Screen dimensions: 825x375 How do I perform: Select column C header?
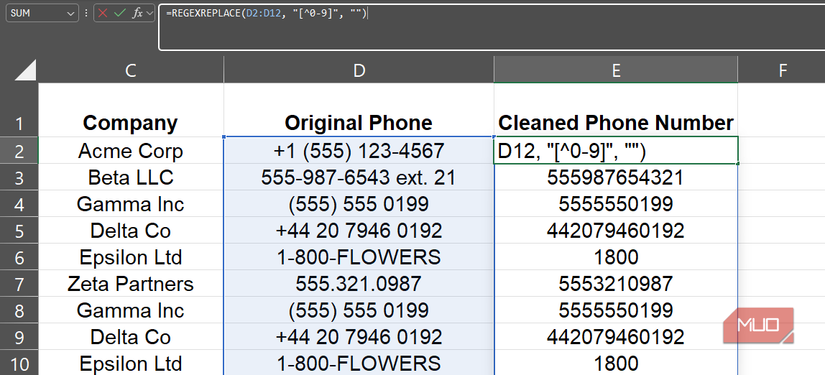click(131, 69)
